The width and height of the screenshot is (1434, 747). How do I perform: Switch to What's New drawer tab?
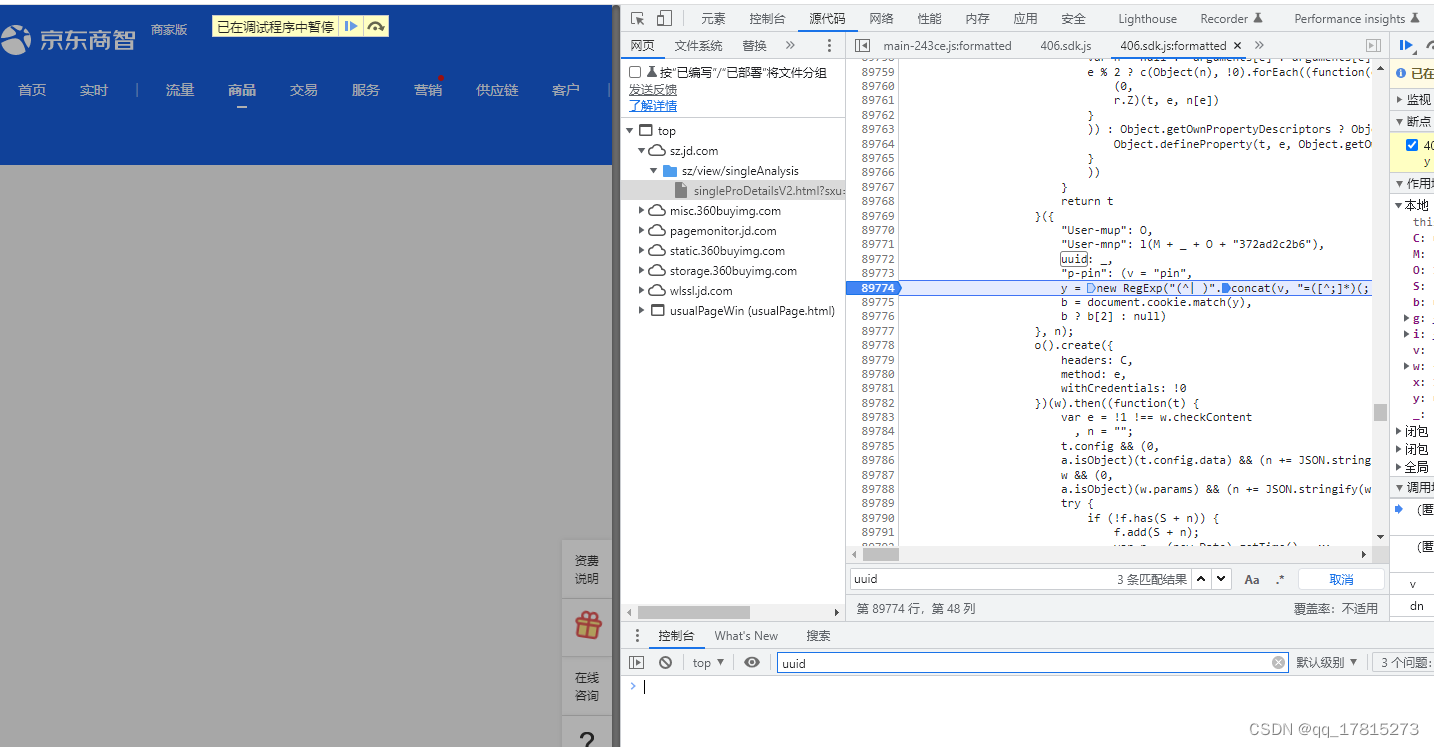point(746,636)
